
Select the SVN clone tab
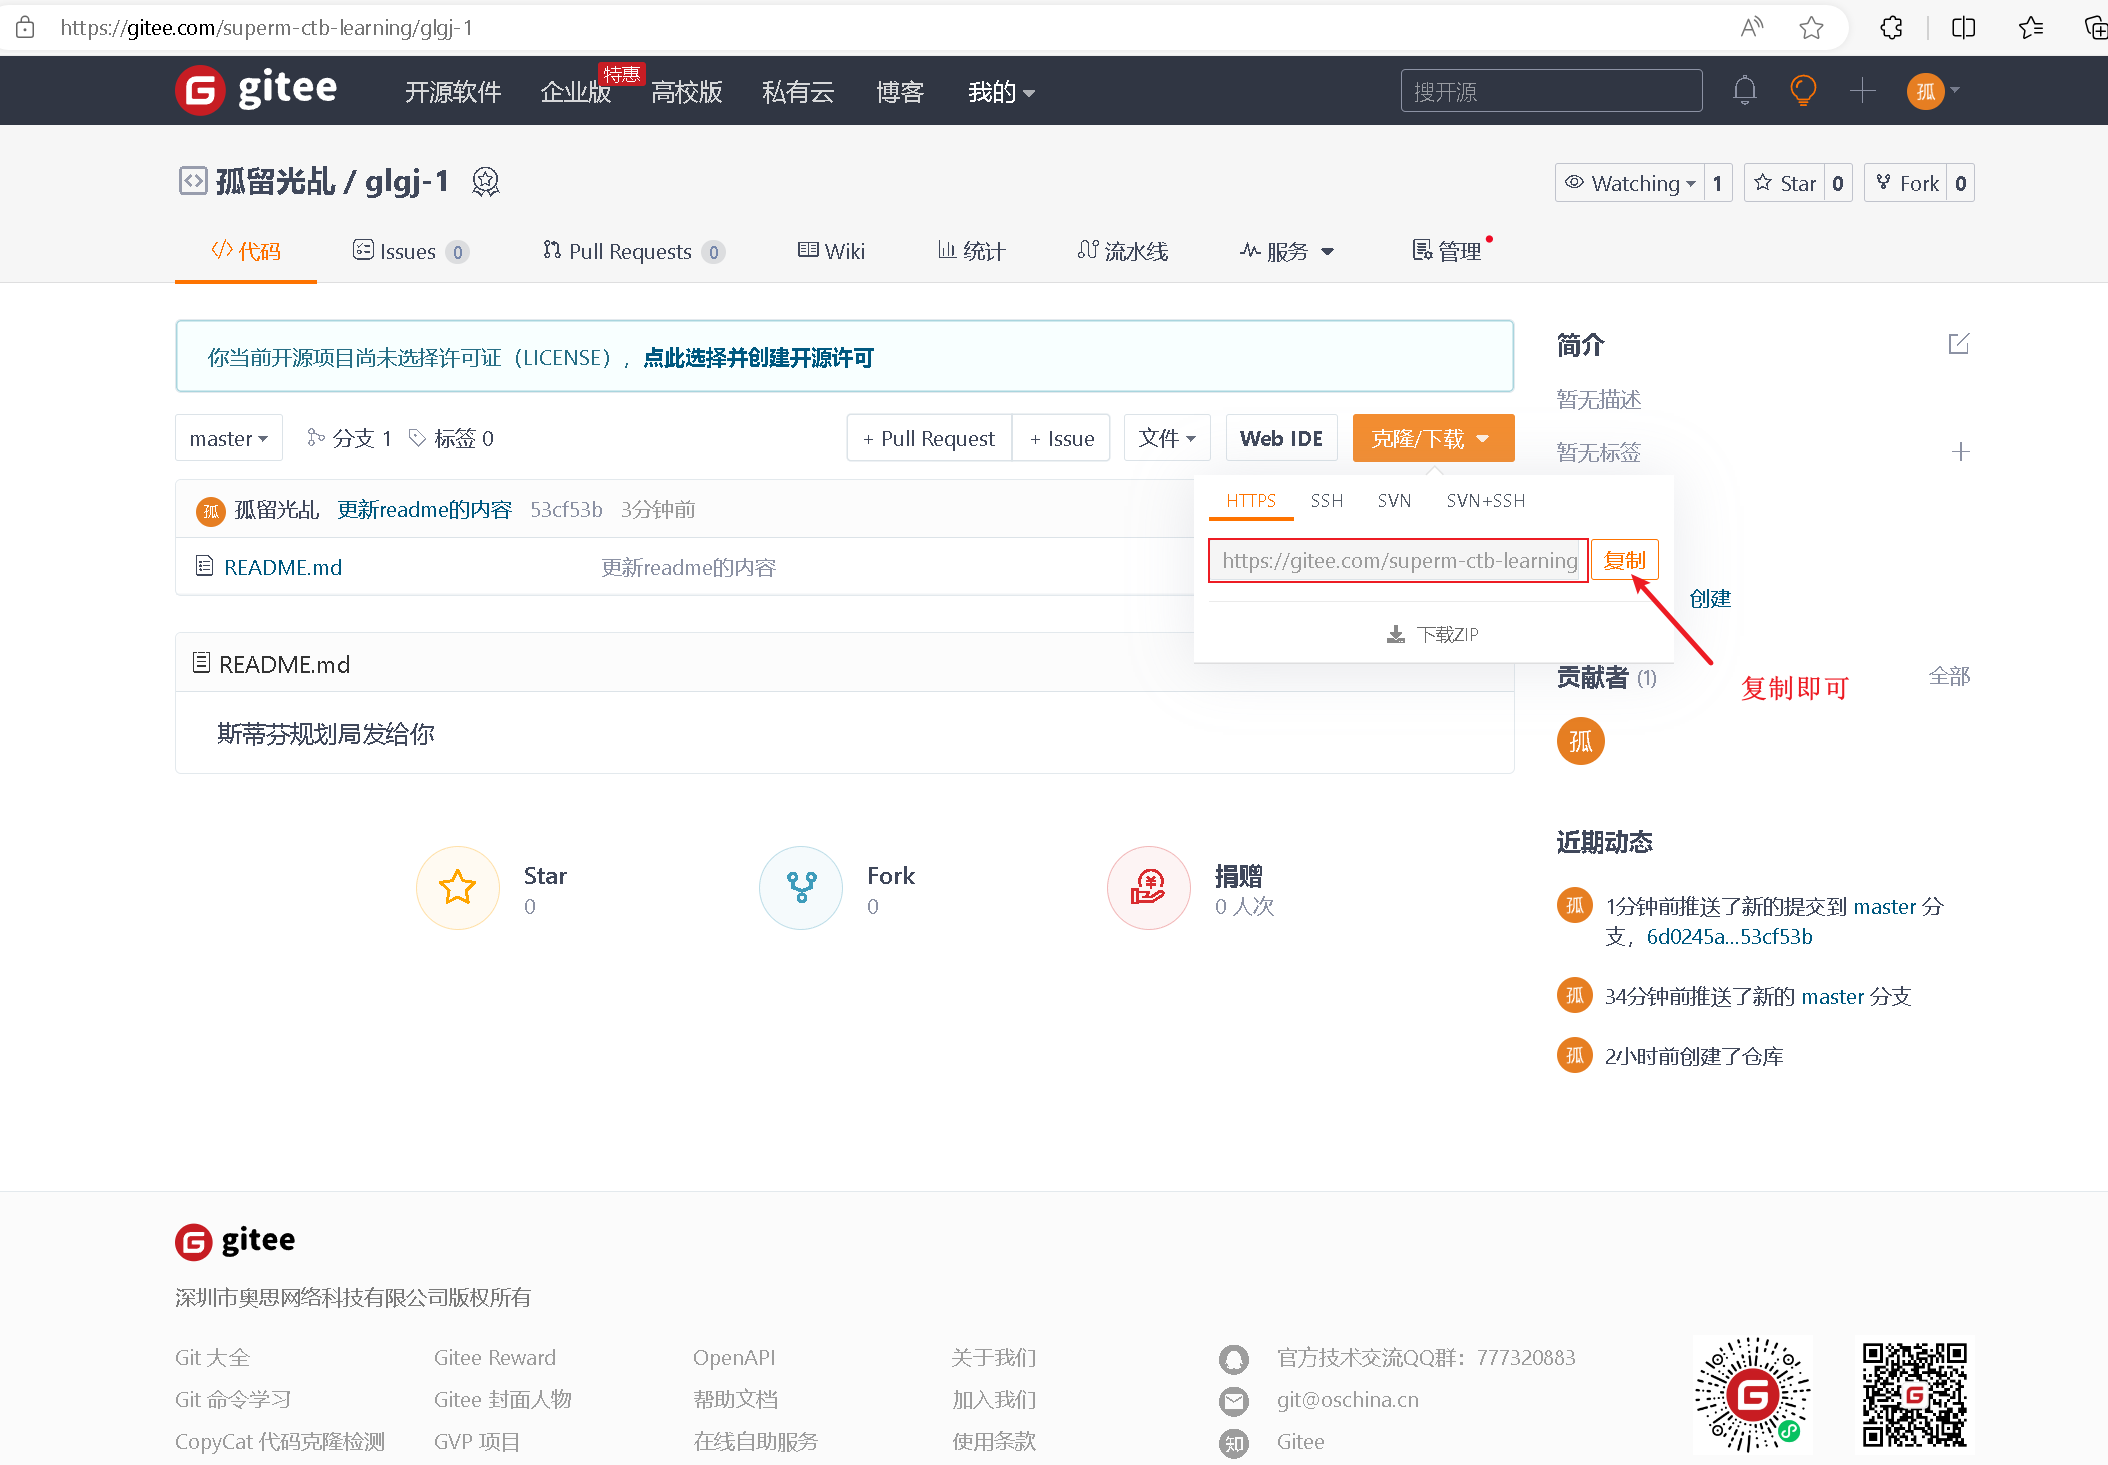click(x=1394, y=500)
